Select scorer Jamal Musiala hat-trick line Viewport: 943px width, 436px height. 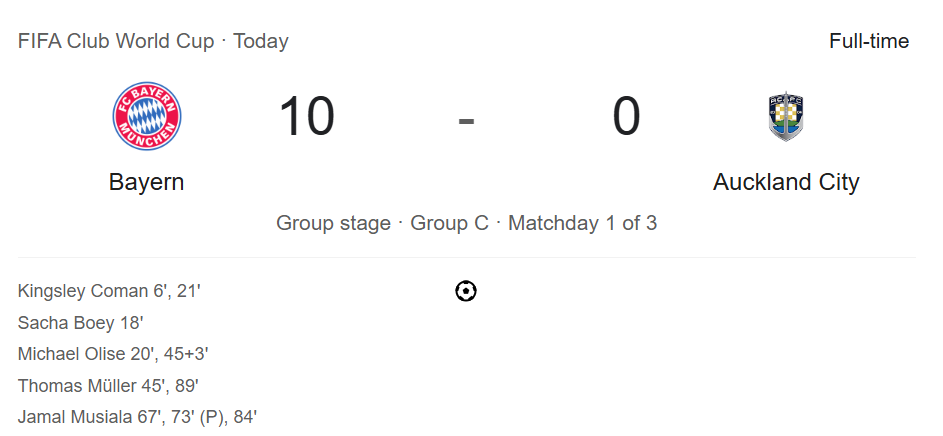tap(137, 417)
